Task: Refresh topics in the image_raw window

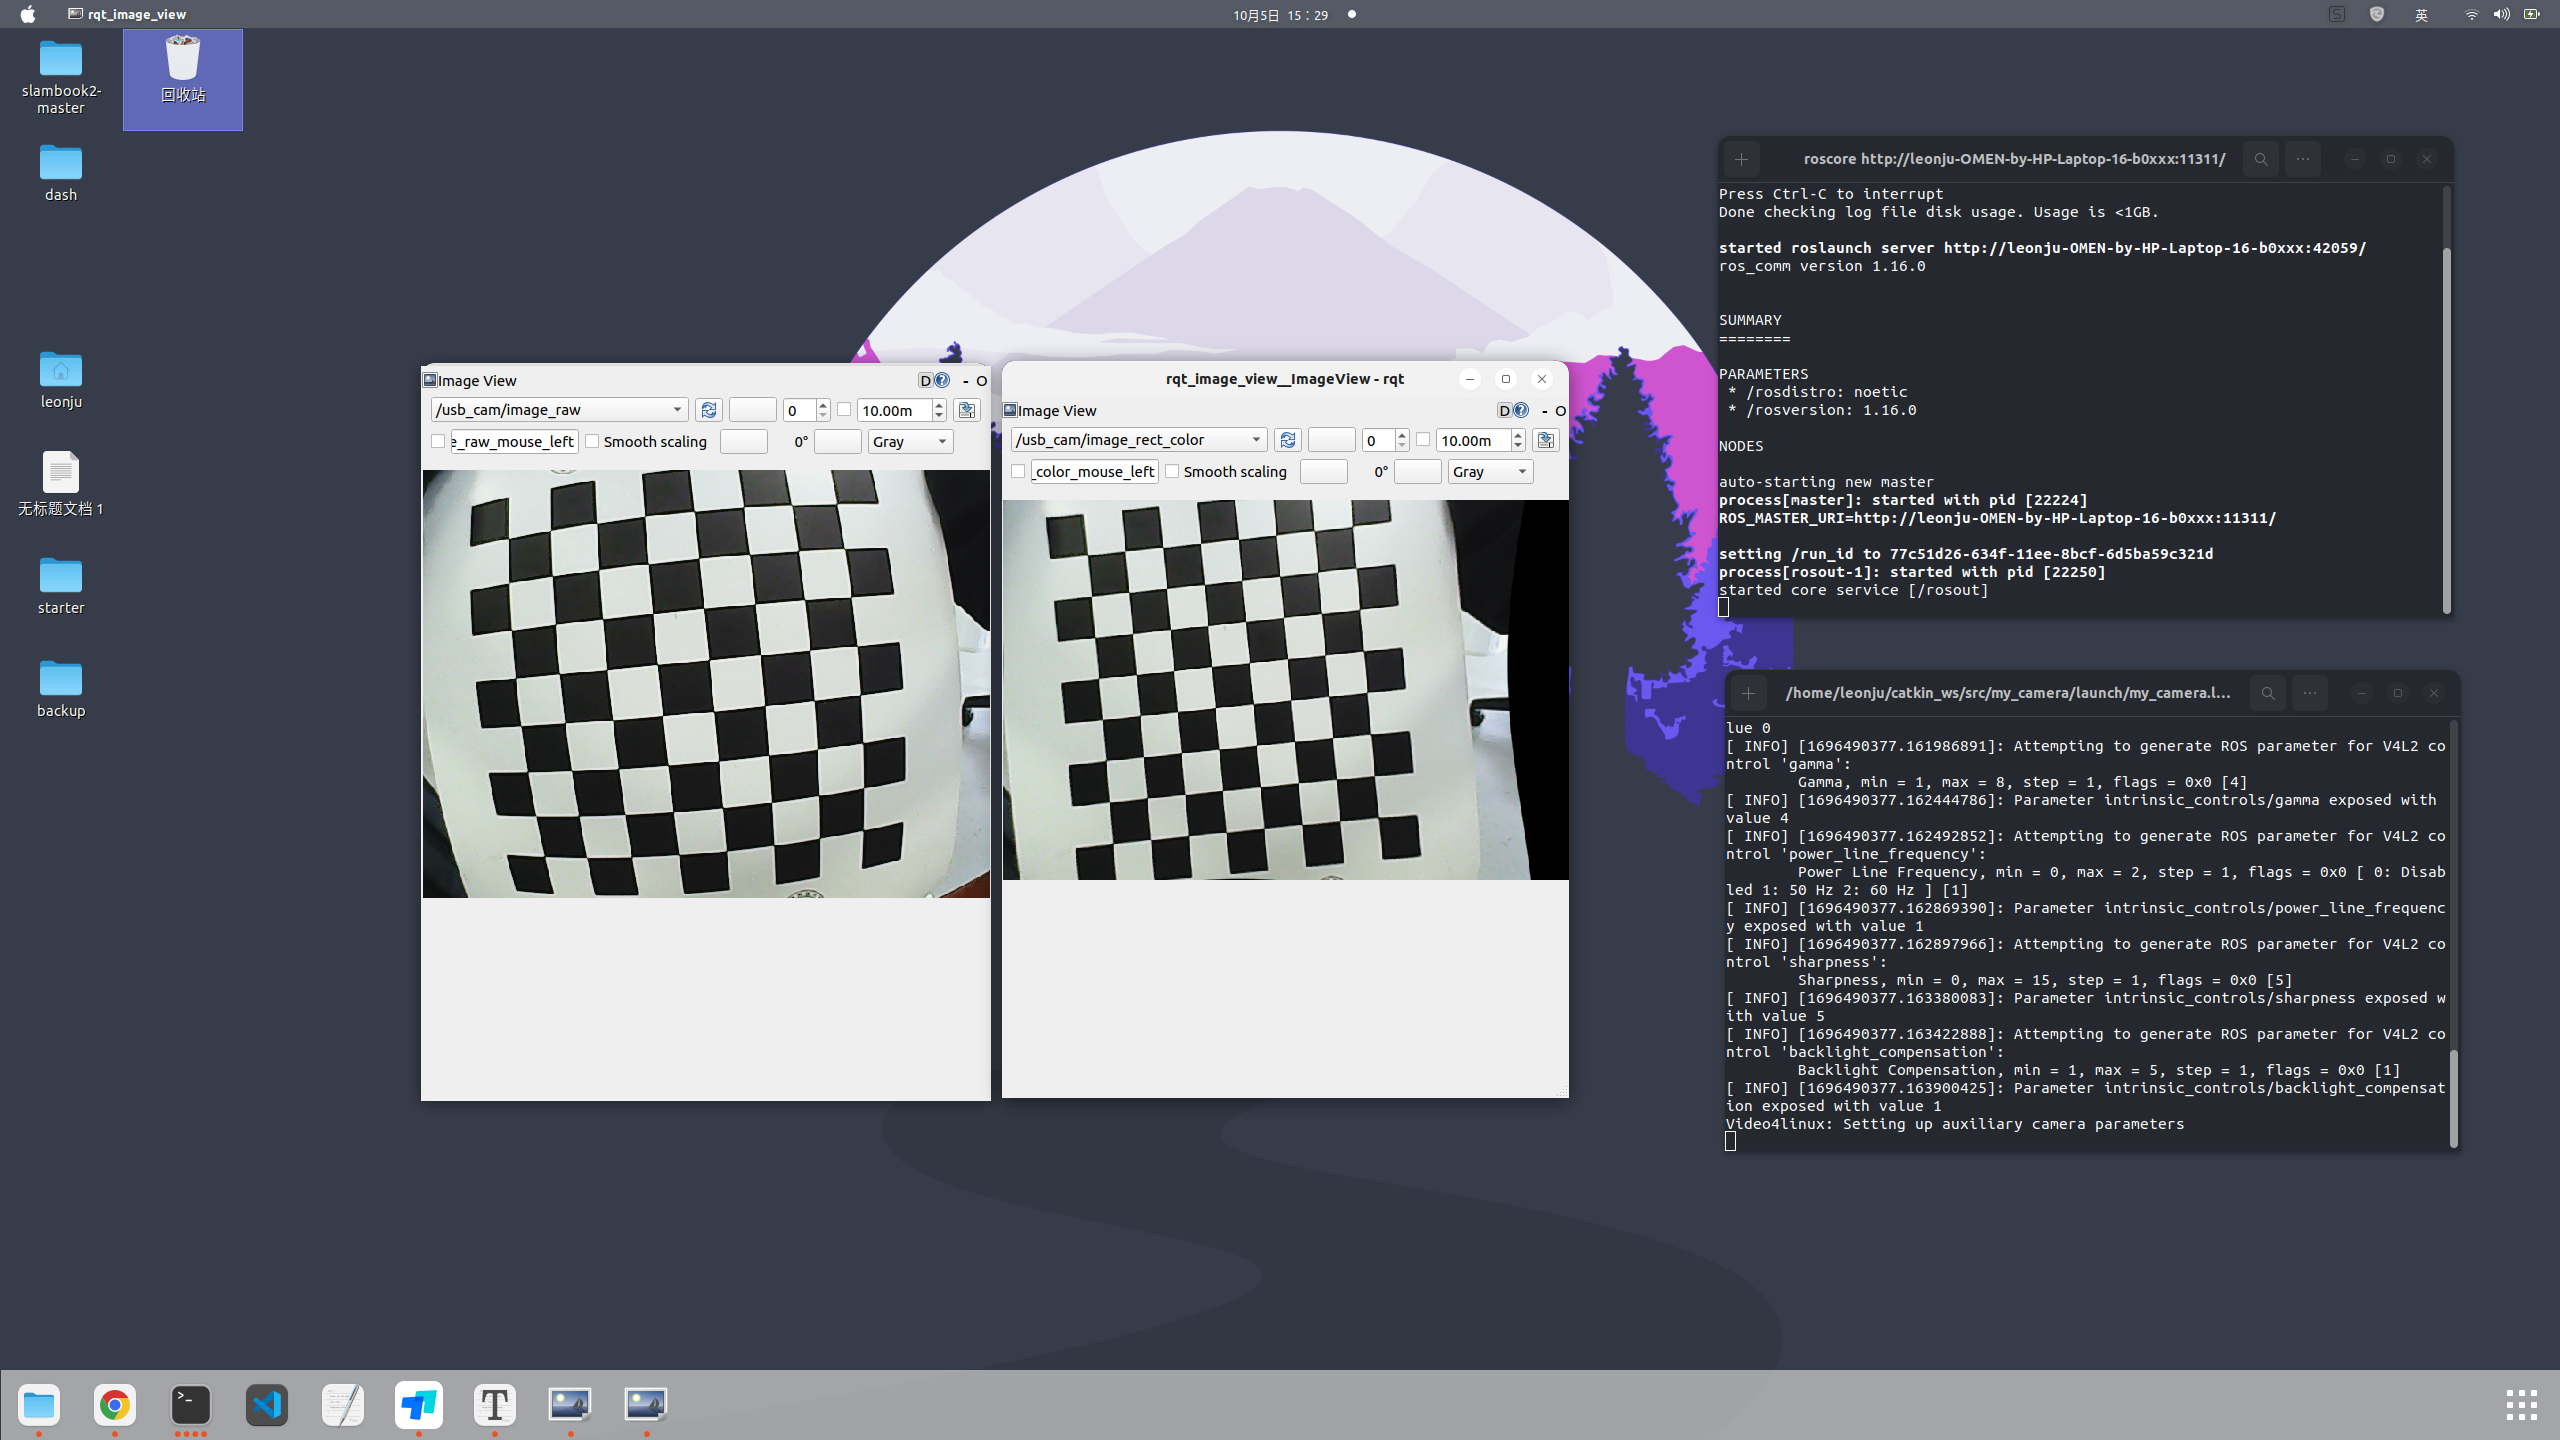Action: pos(709,410)
